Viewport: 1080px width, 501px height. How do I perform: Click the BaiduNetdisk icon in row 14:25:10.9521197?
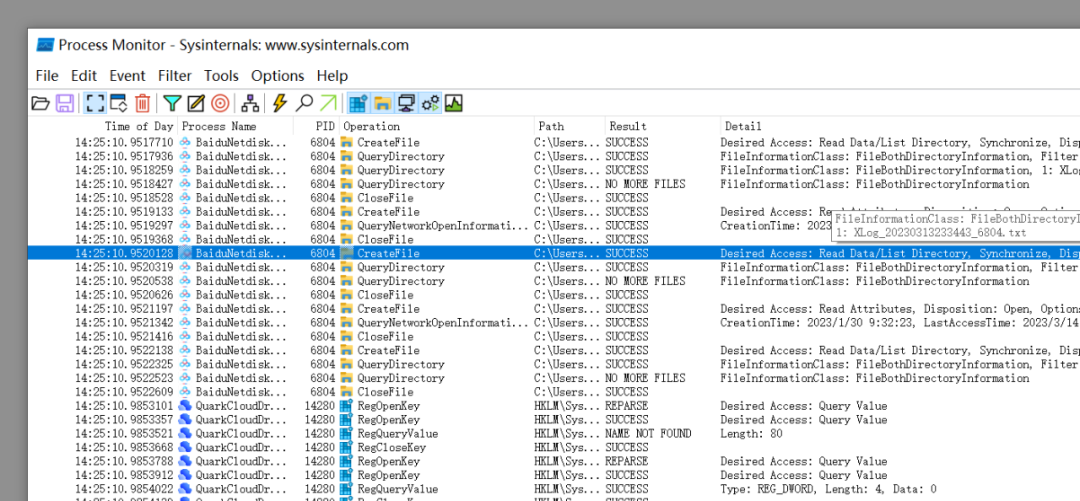(x=185, y=309)
